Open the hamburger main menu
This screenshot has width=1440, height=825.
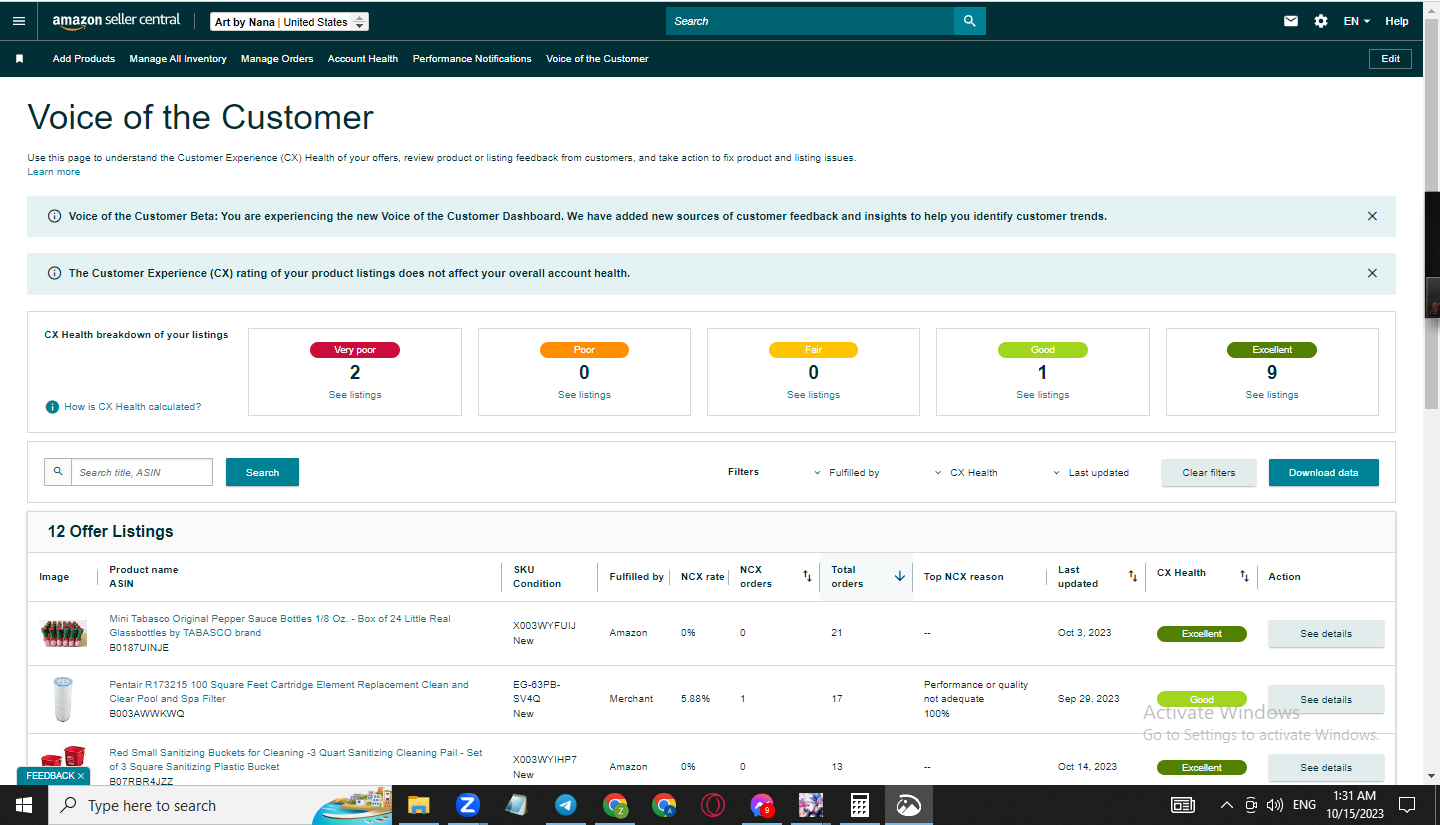point(19,21)
